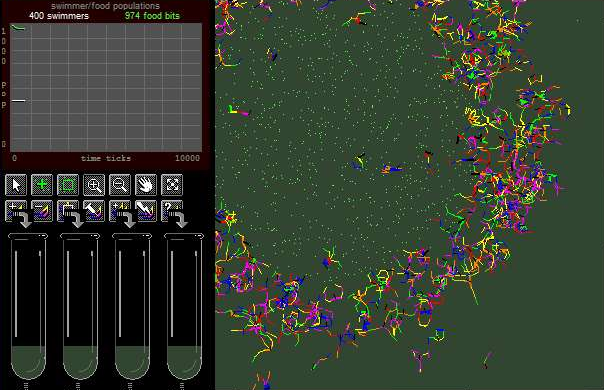Select the hand pan tool
The height and width of the screenshot is (390, 604).
[x=146, y=185]
